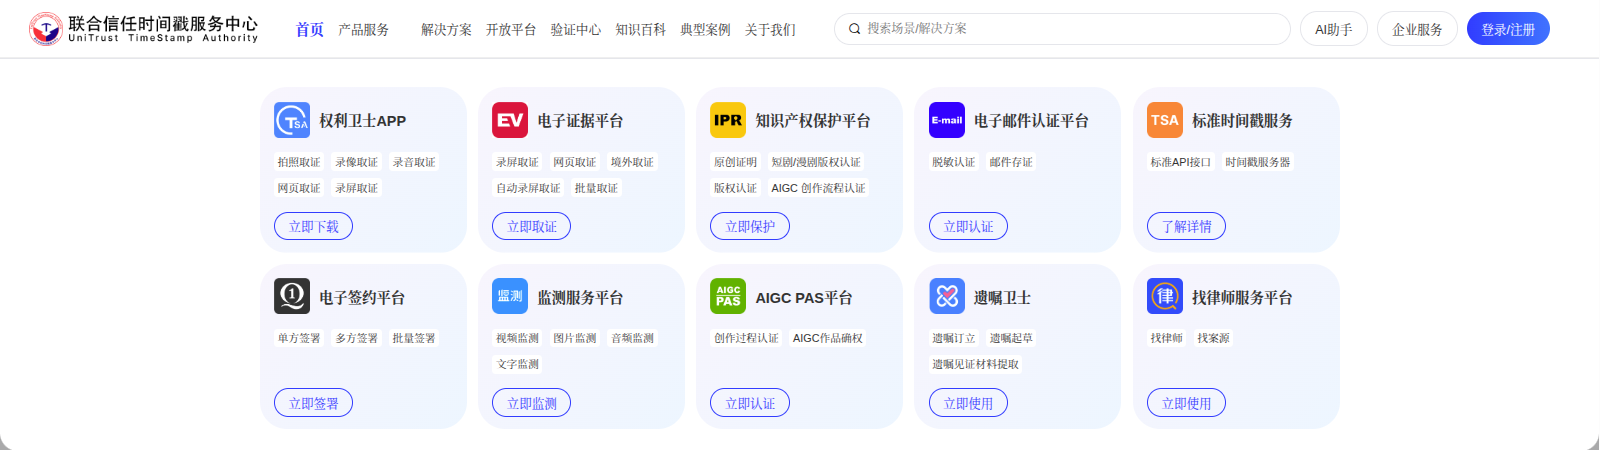Click the orange TSA 标准时间戳服务 icon
Screen dimensions: 1600x450
click(x=1165, y=120)
